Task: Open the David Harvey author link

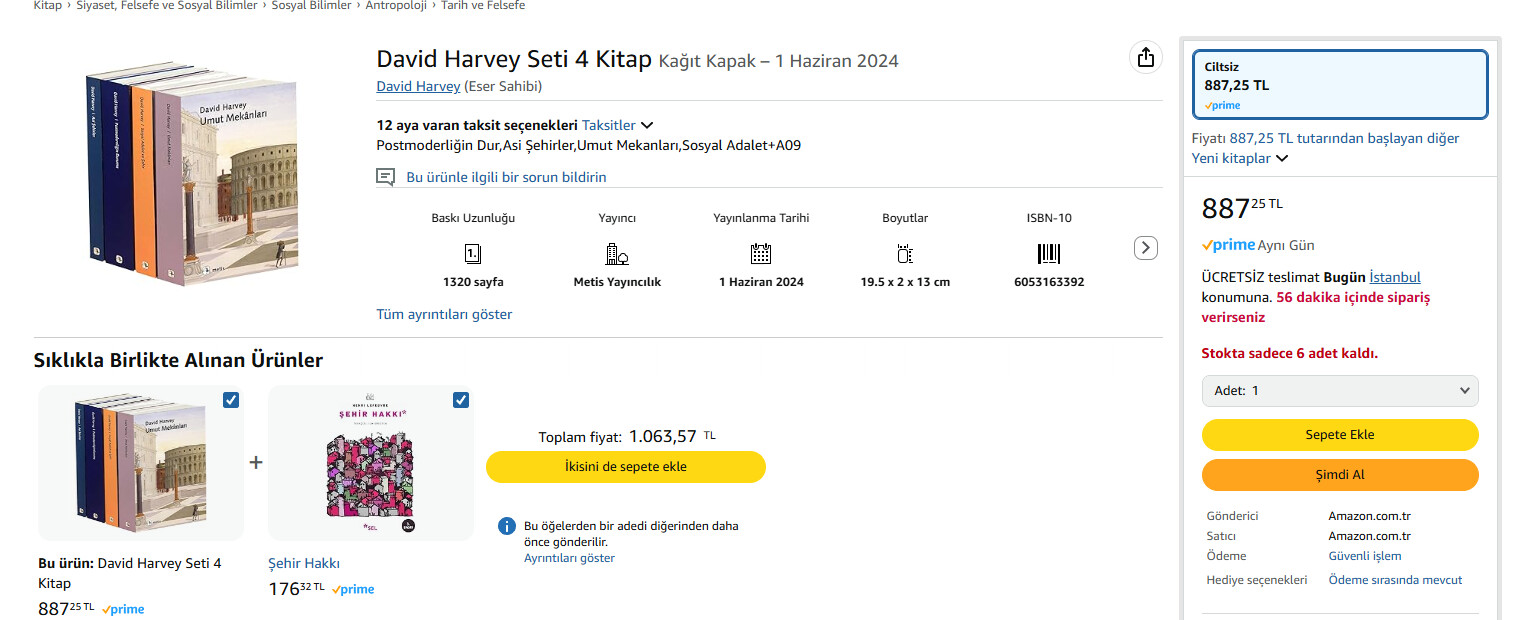Action: (x=418, y=86)
